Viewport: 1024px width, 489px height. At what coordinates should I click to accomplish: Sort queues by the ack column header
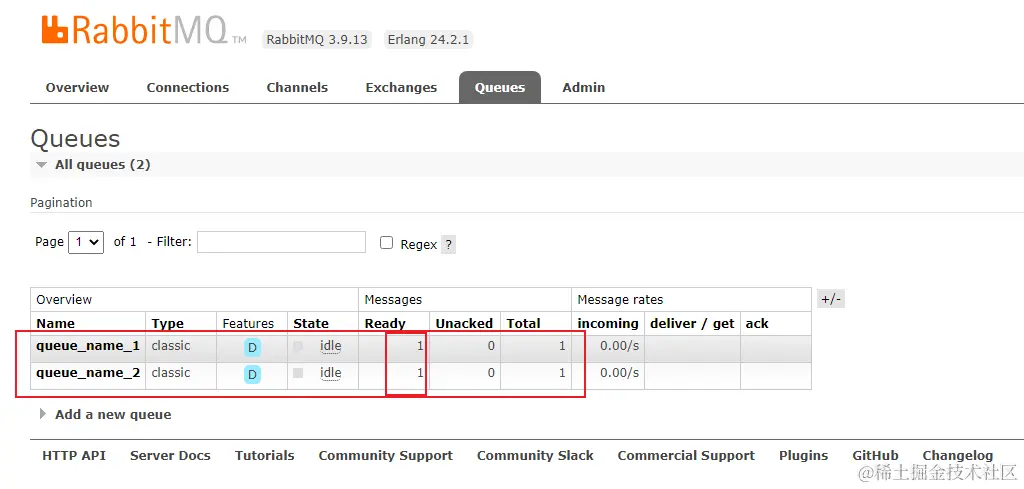pyautogui.click(x=757, y=324)
